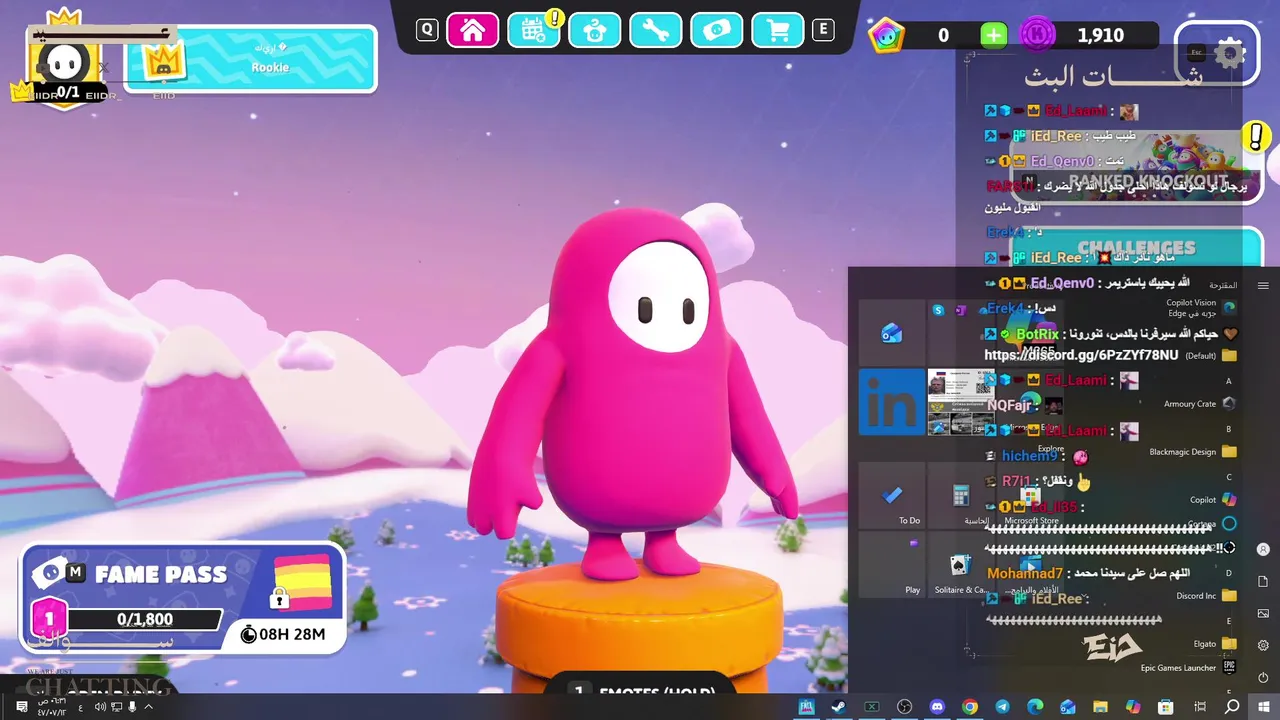Open the events calendar tab with alert badge
Screen dimensions: 1280x720
[534, 30]
